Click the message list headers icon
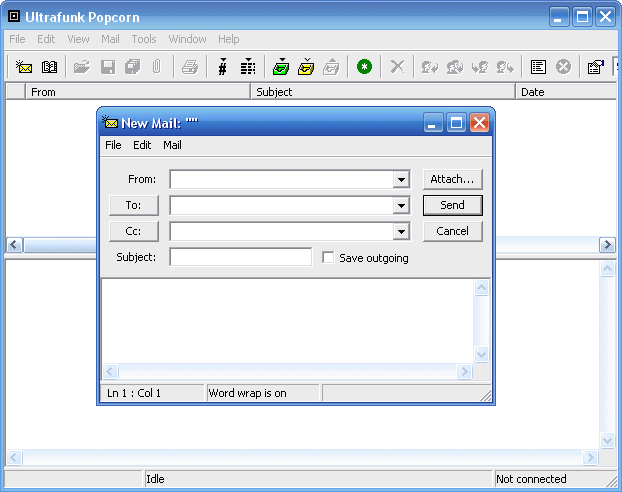 click(x=248, y=67)
